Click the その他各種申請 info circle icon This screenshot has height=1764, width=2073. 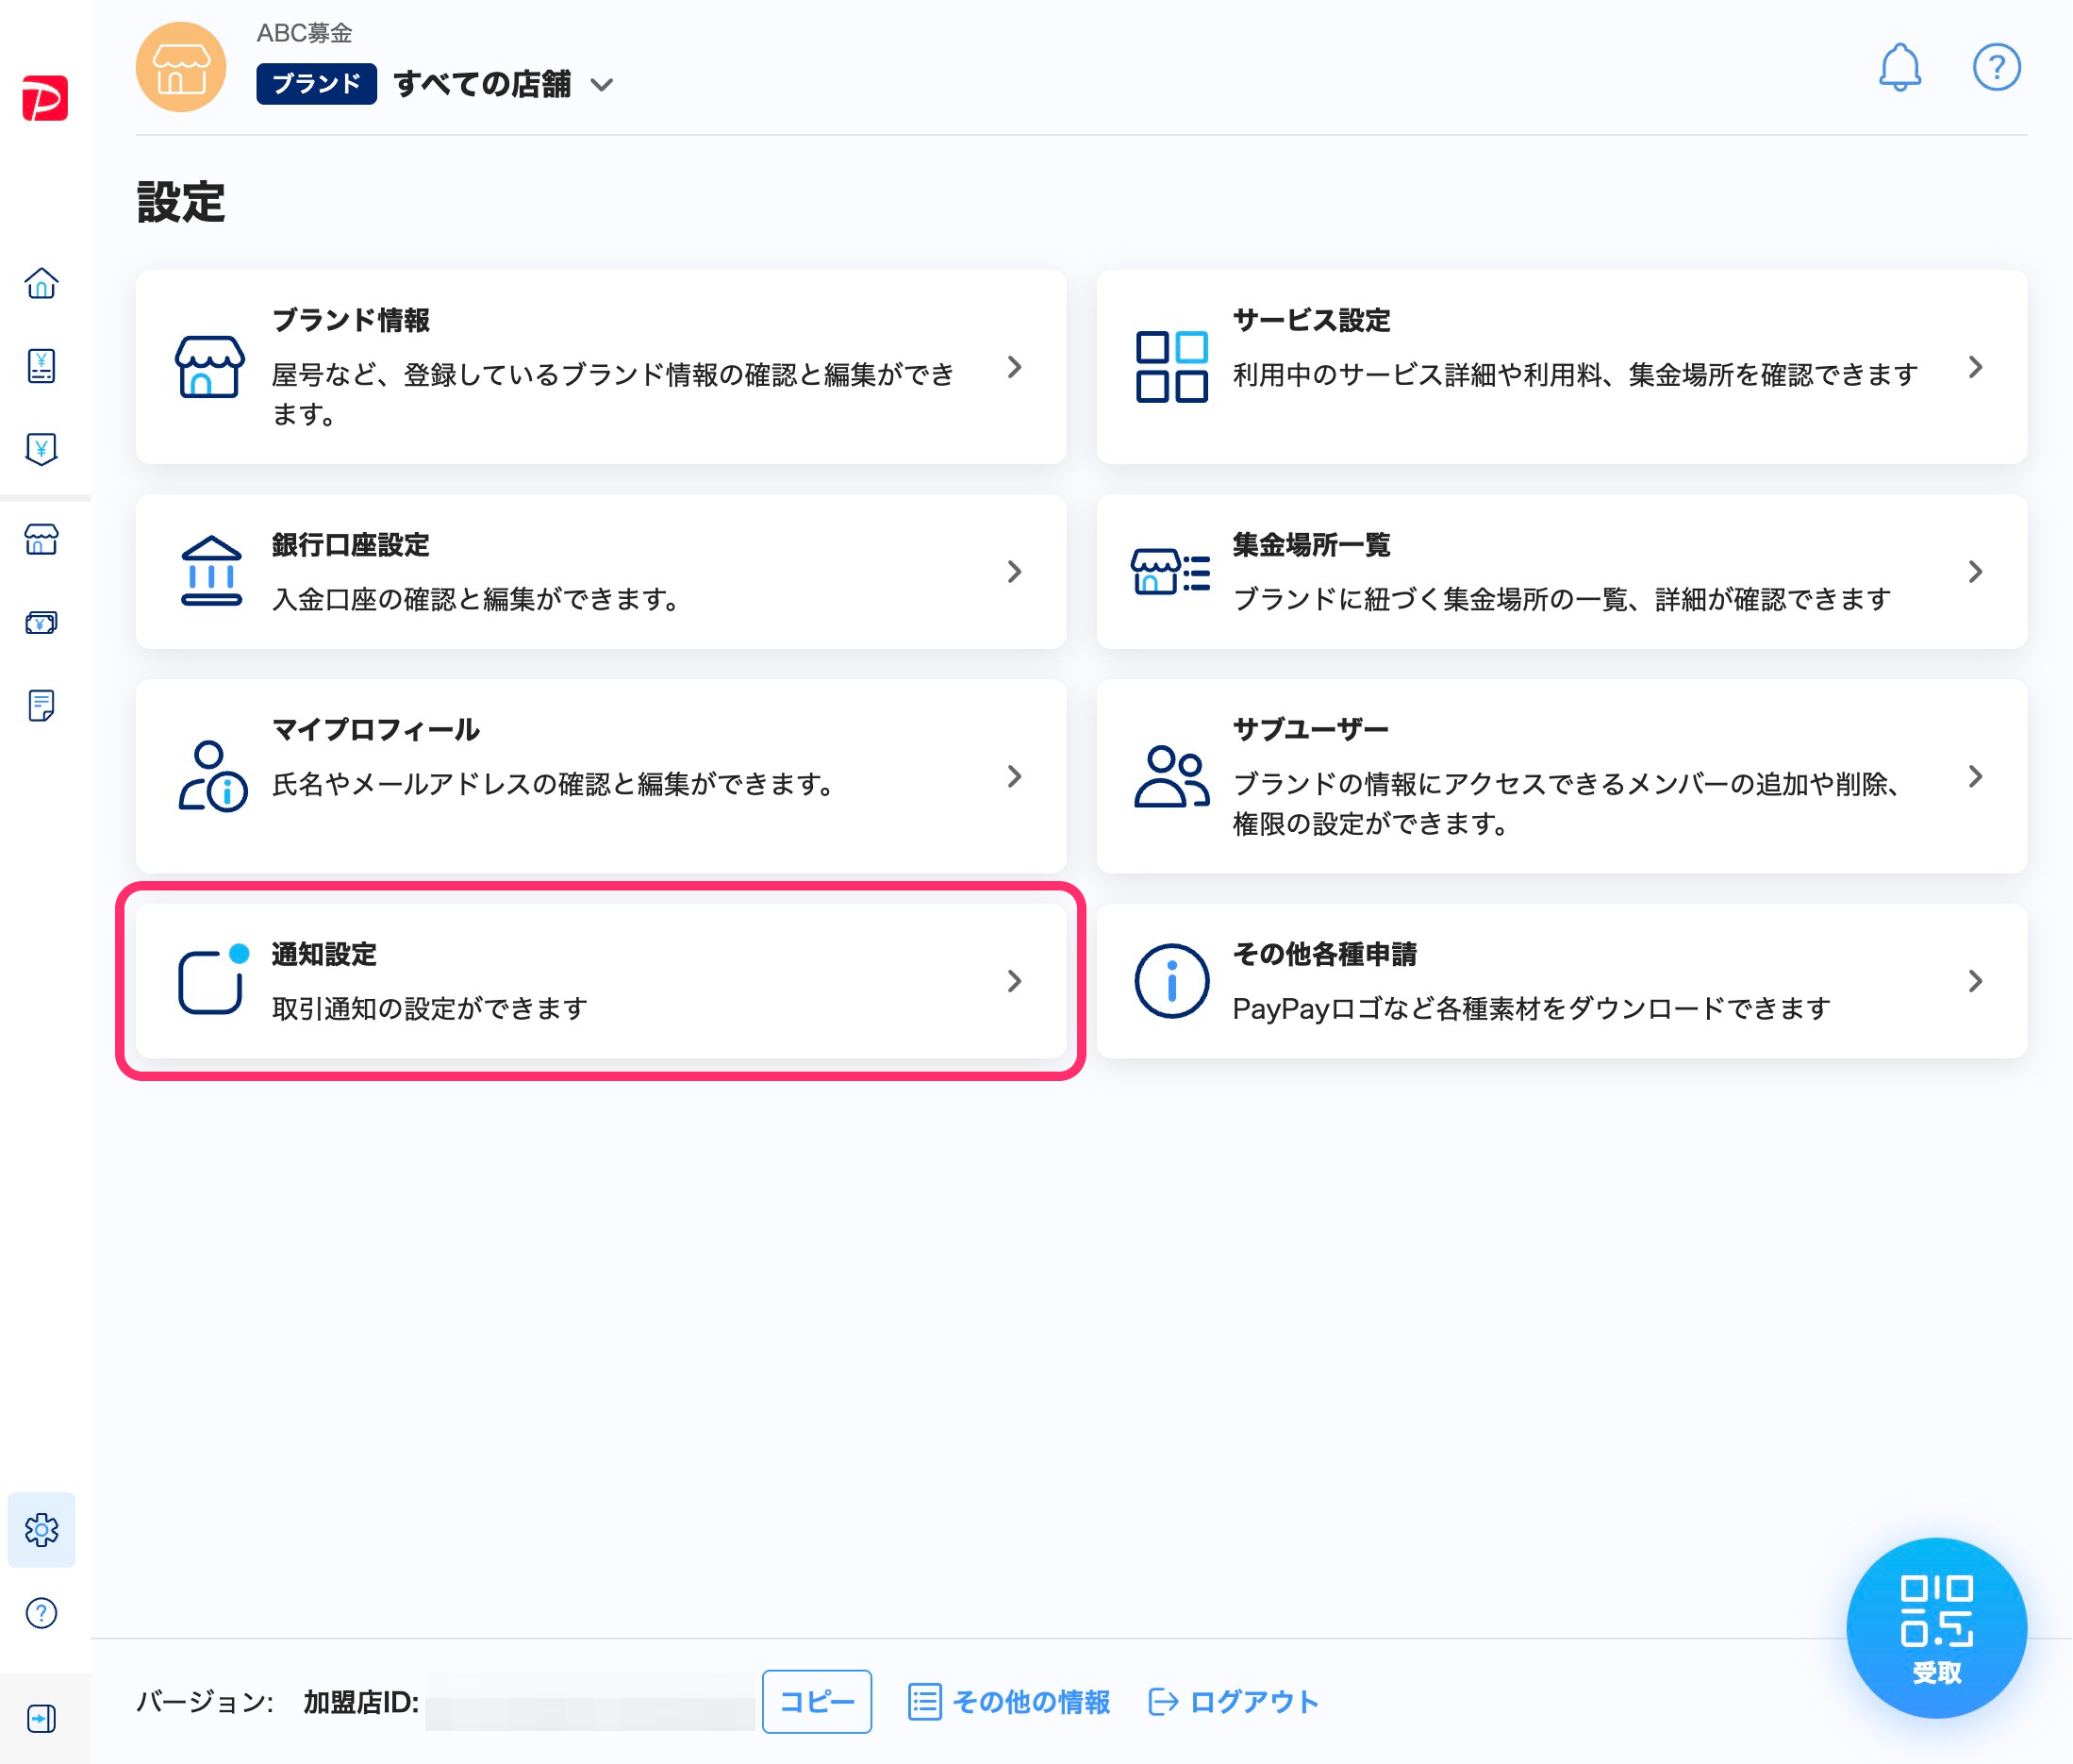1171,981
